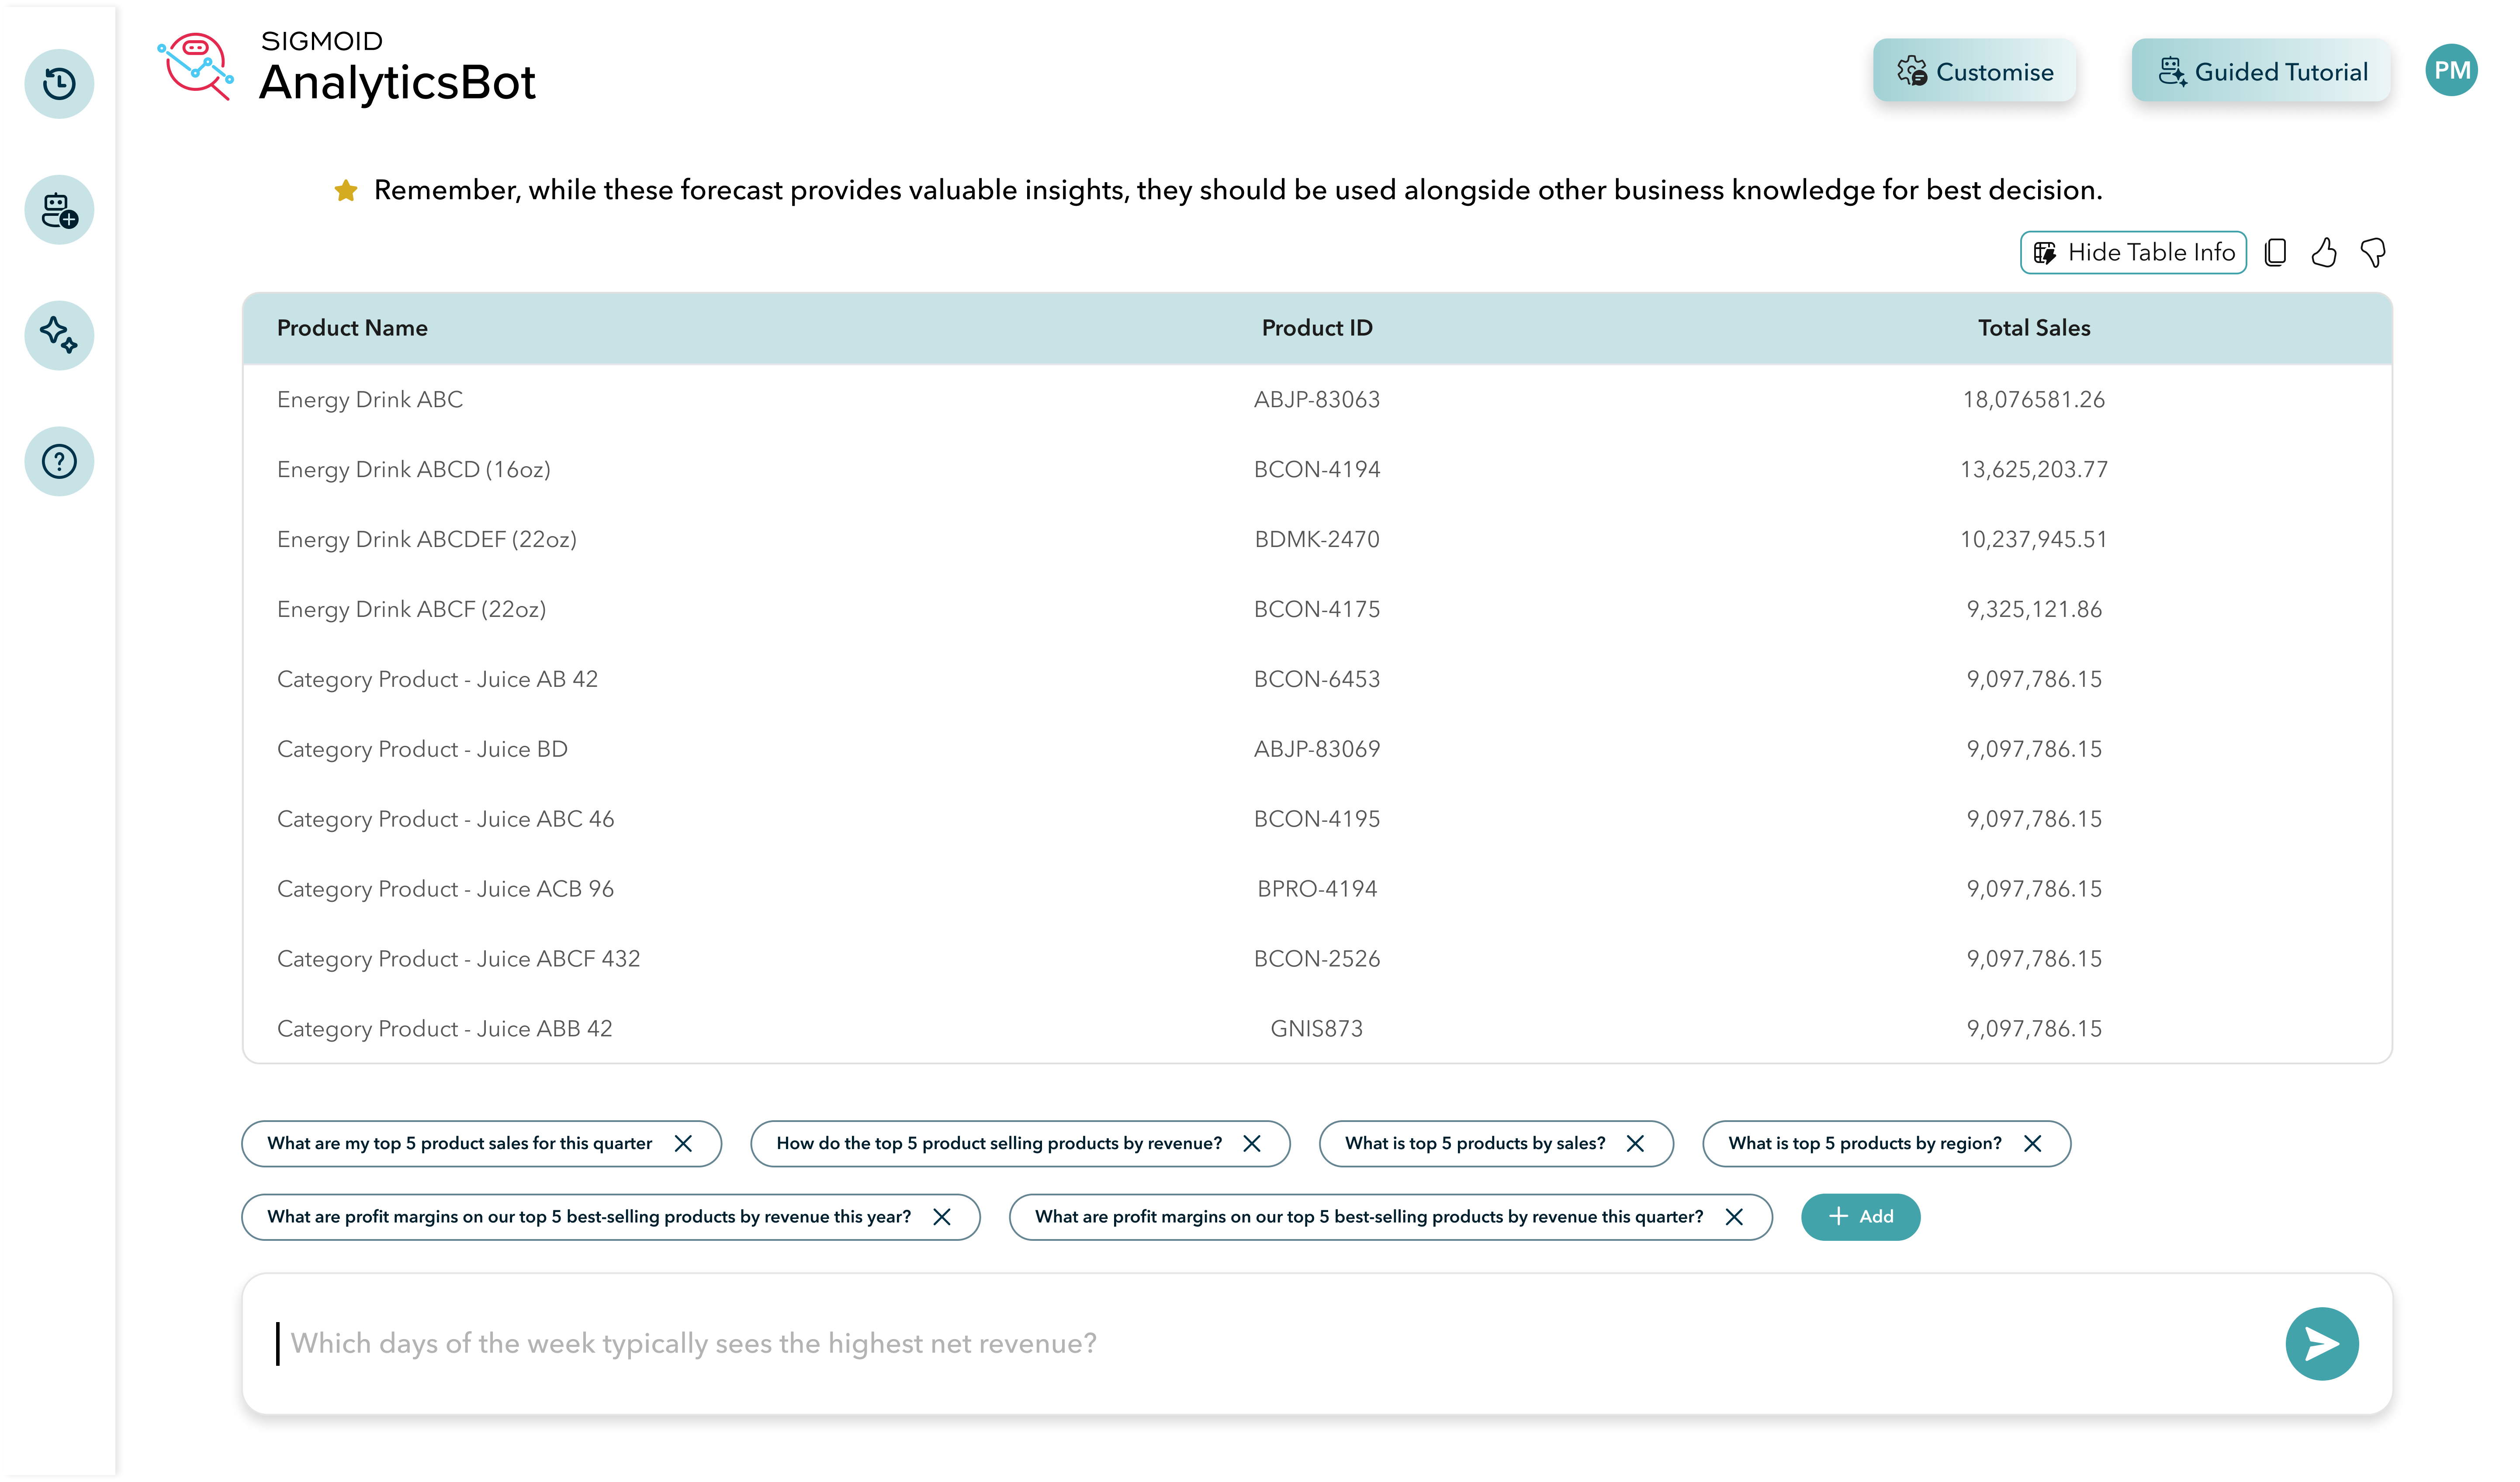Select Energy Drink ABCF (22oz) row
2520x1482 pixels.
(412, 610)
